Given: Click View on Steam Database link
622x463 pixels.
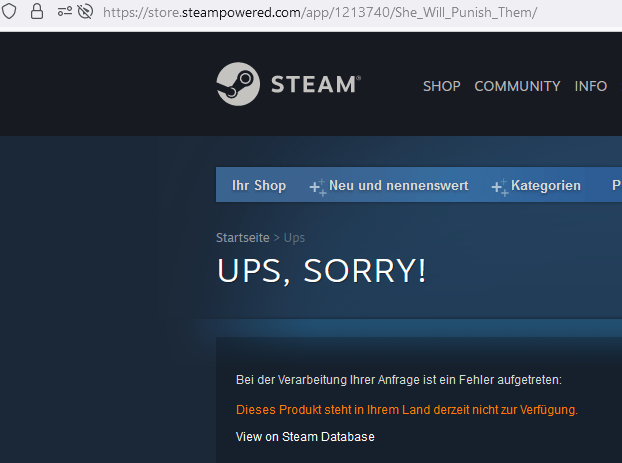Looking at the screenshot, I should point(305,437).
